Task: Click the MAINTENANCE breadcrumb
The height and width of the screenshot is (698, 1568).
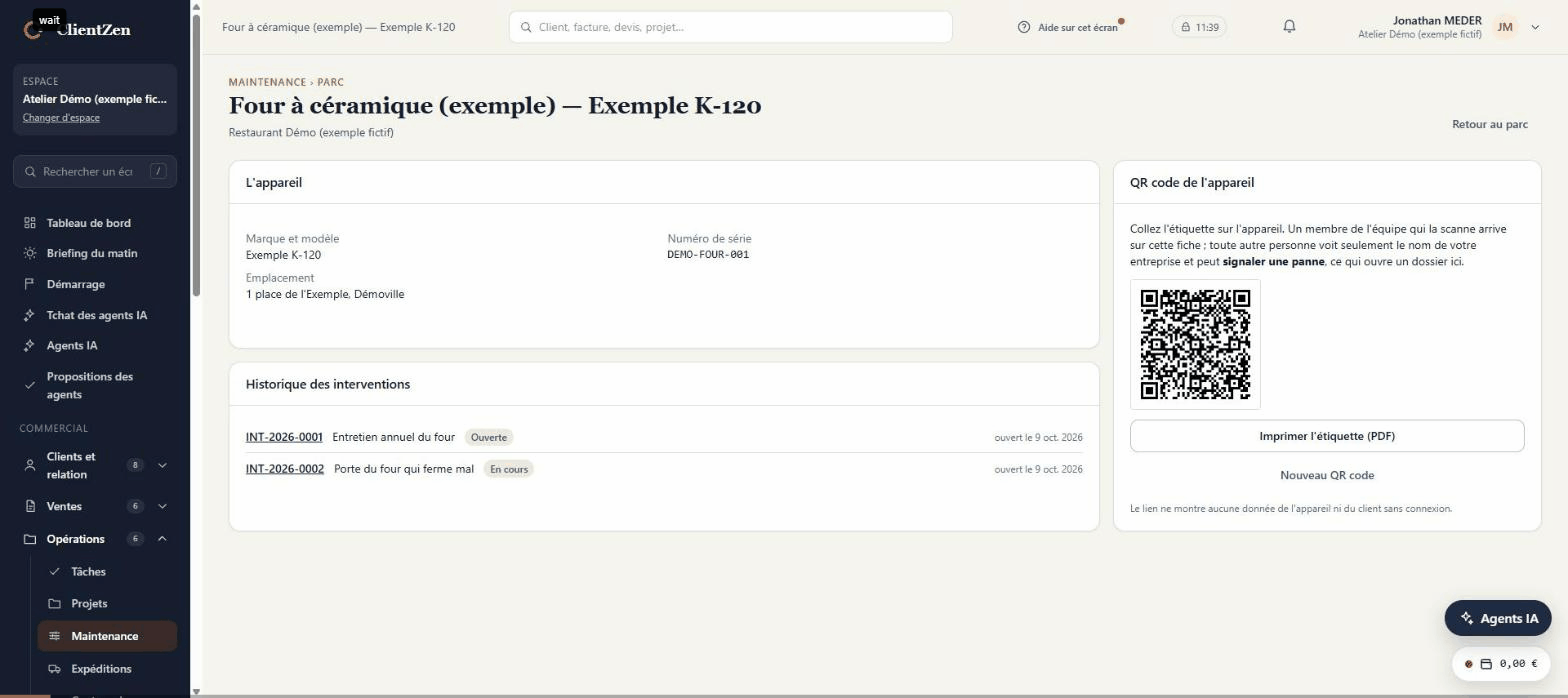Action: point(267,82)
